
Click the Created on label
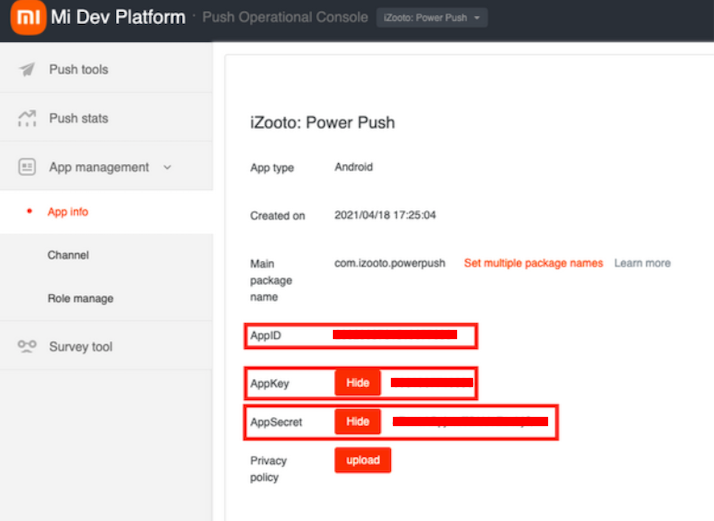click(x=277, y=215)
